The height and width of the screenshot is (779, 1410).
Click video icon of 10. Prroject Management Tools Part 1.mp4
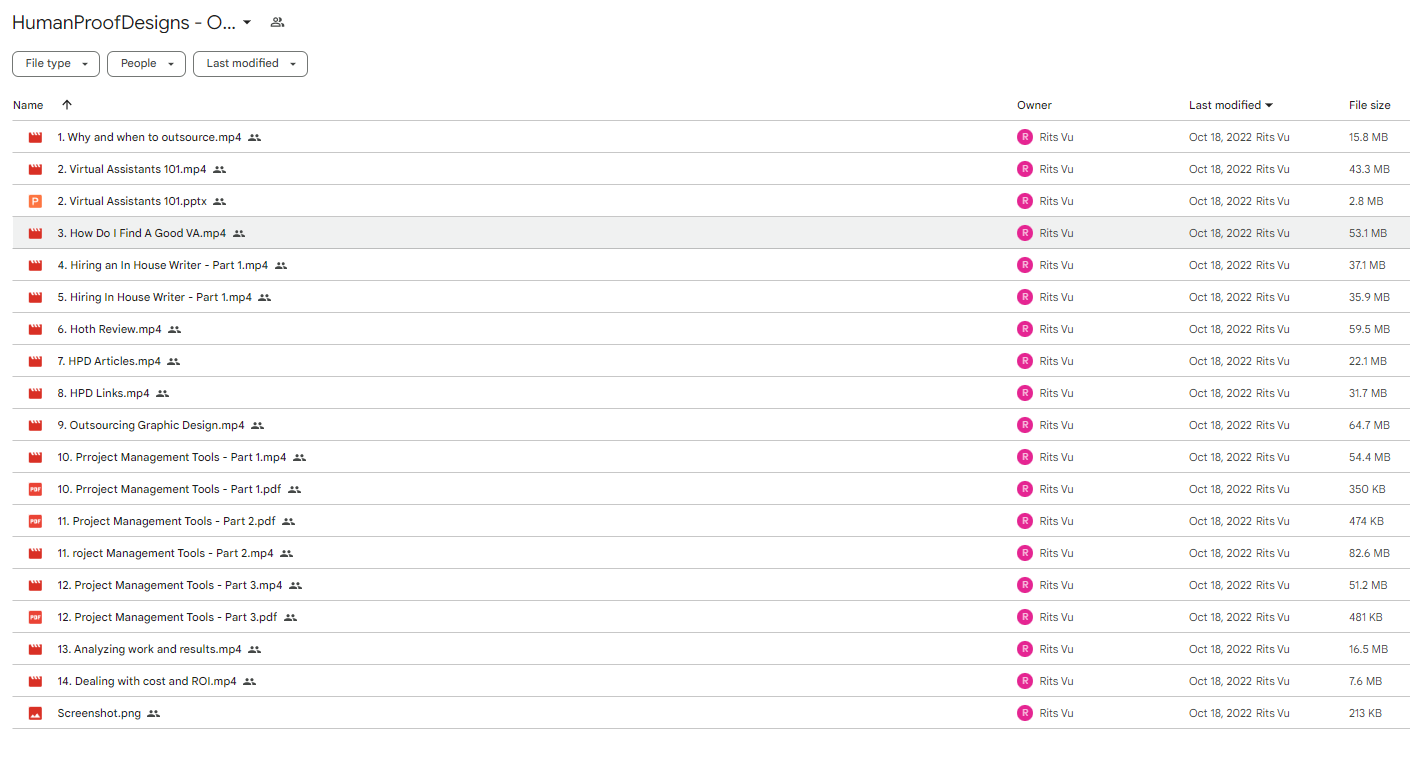(35, 457)
